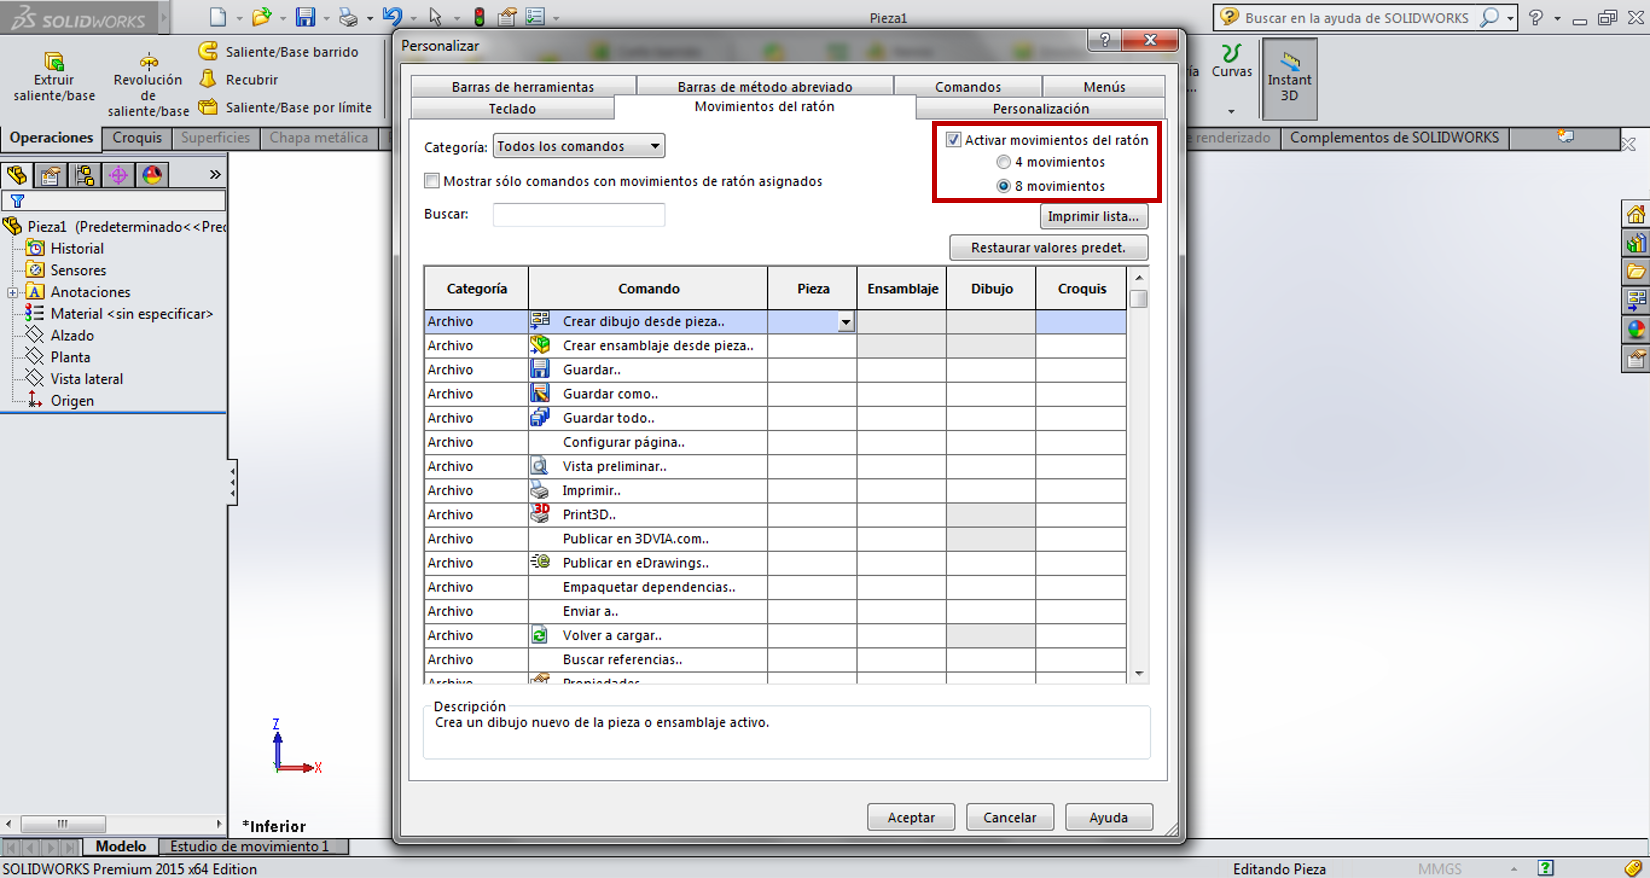1650x878 pixels.
Task: Click the Print icon in top toolbar
Action: [348, 17]
